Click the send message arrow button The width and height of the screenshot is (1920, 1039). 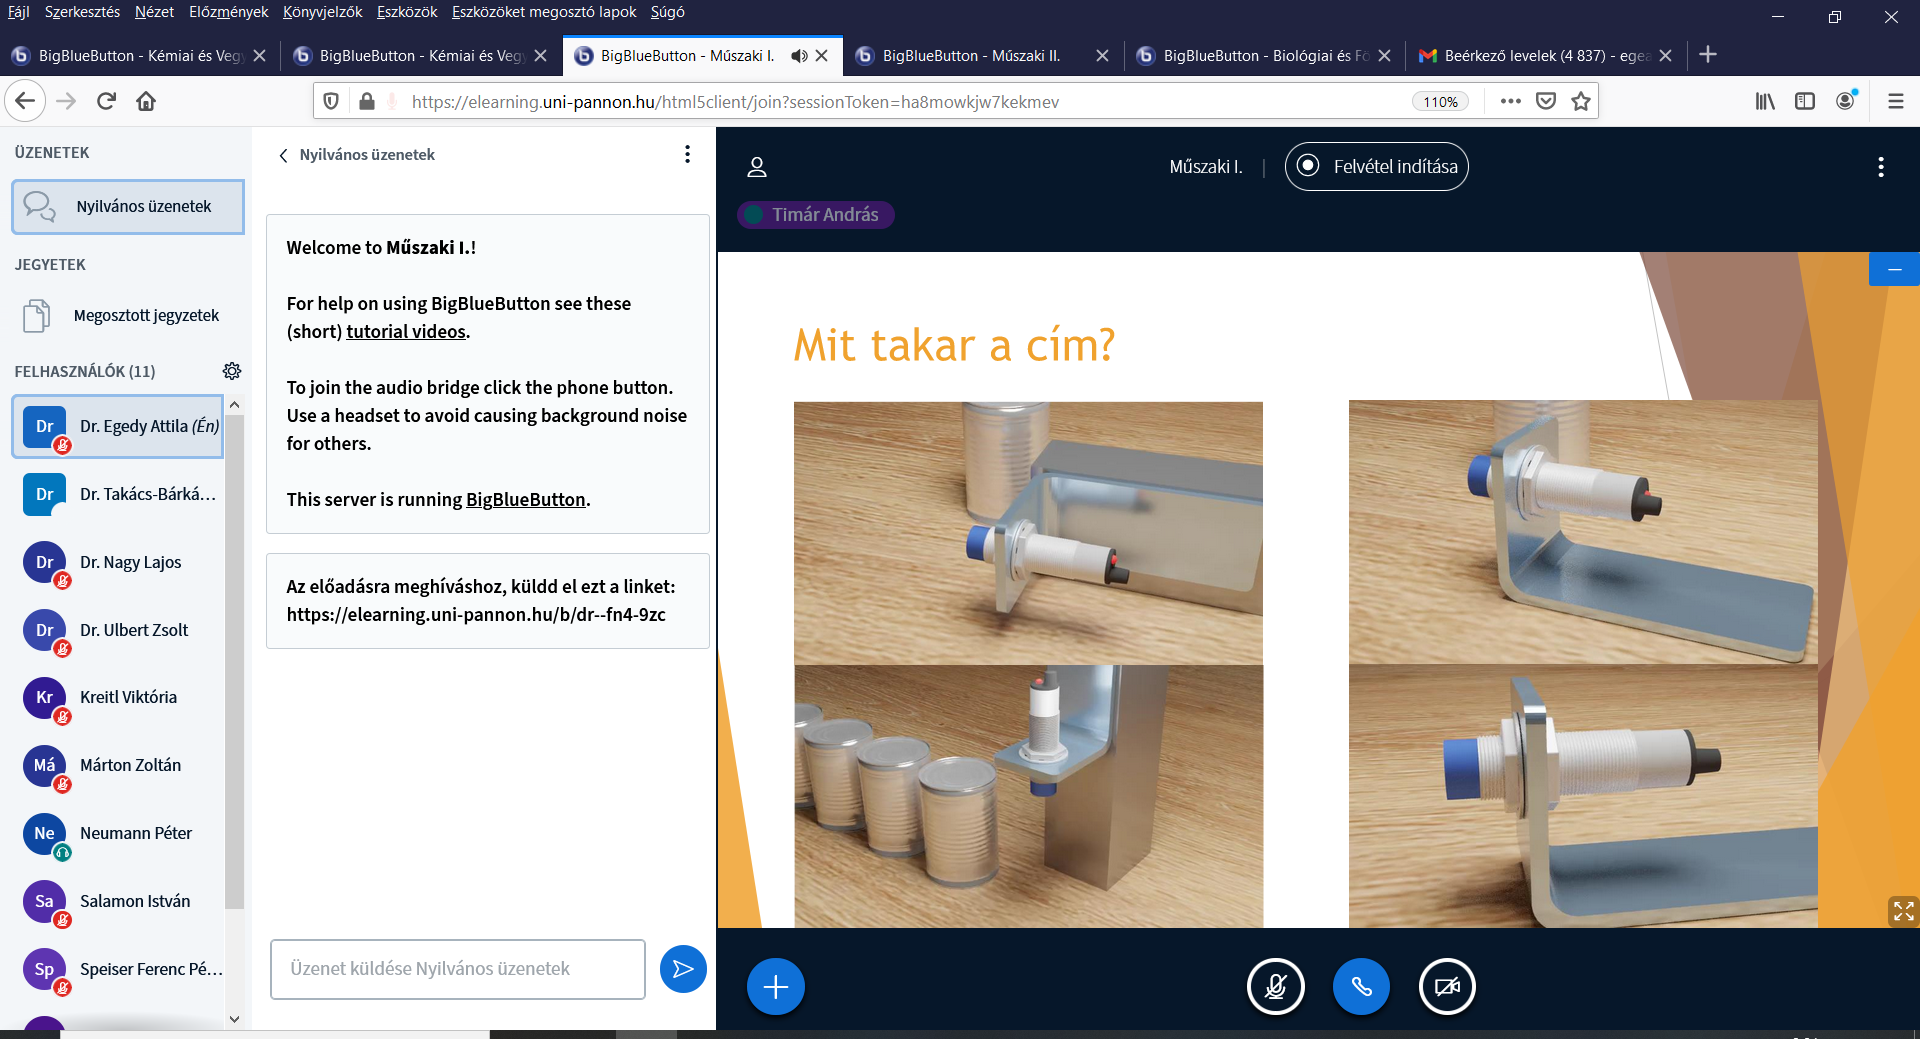coord(683,969)
